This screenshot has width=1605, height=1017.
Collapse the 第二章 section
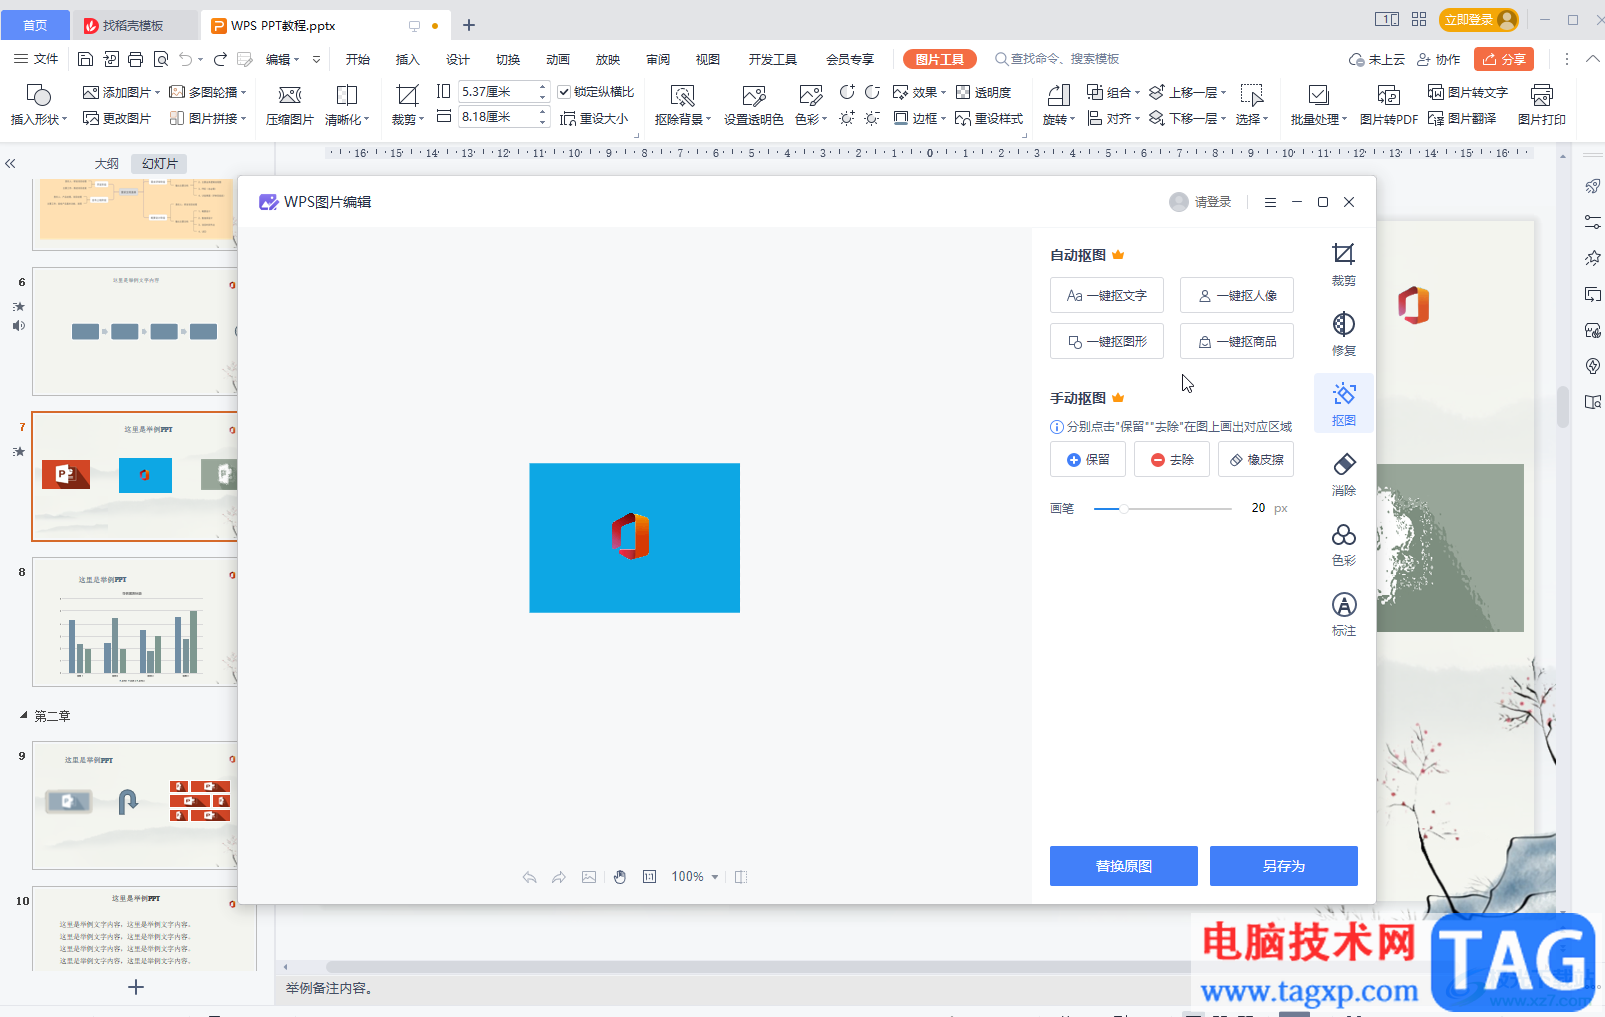pyautogui.click(x=24, y=716)
